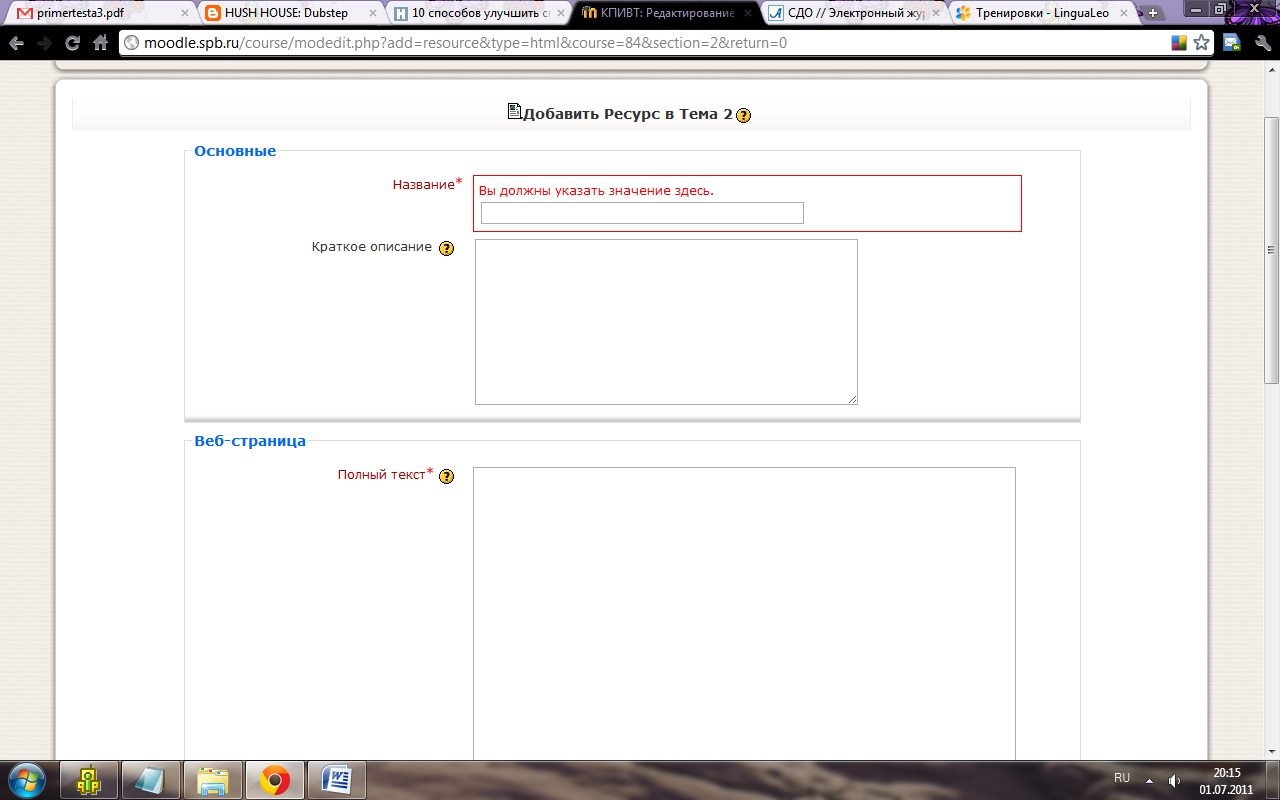
Task: Click the Добавить Ресурс в Тема 2 heading
Action: coord(627,114)
